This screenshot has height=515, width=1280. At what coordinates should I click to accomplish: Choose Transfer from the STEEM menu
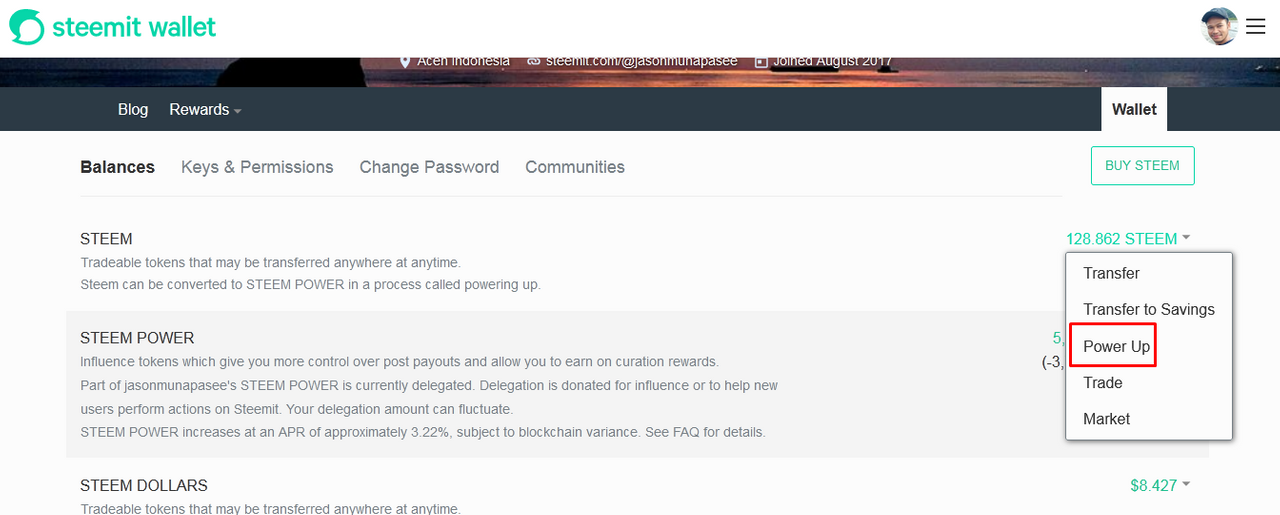(1111, 273)
